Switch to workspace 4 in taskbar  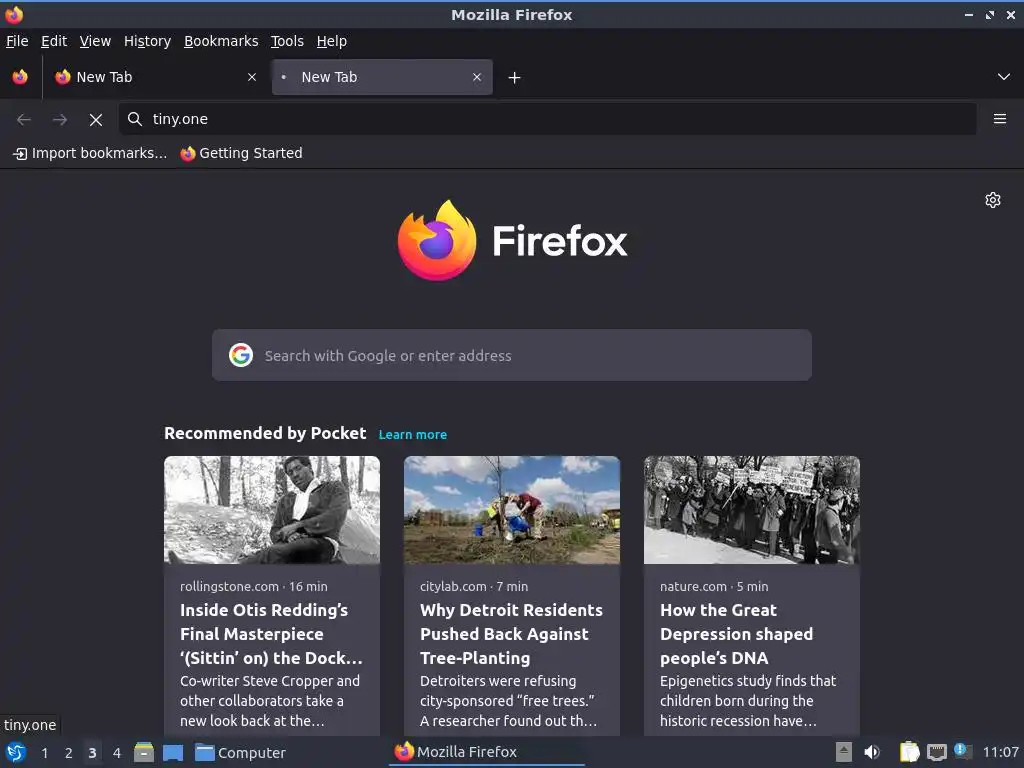tap(117, 753)
